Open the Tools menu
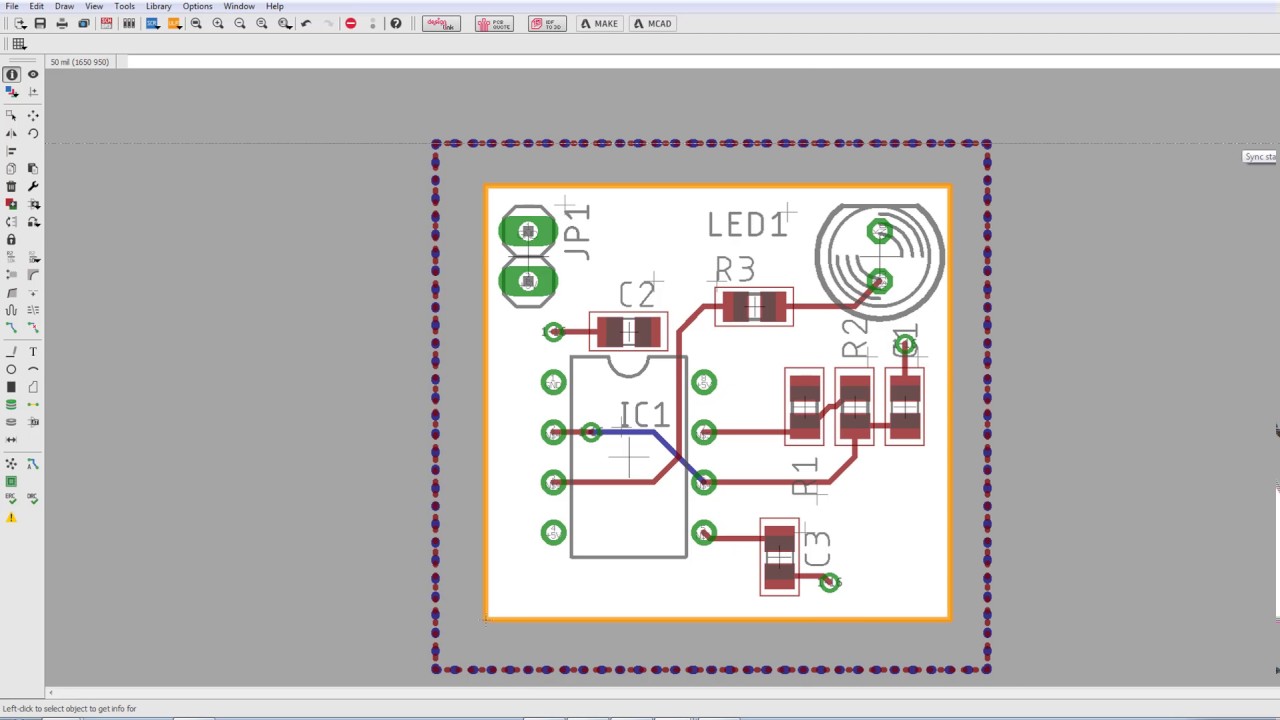This screenshot has height=720, width=1280. [x=124, y=6]
